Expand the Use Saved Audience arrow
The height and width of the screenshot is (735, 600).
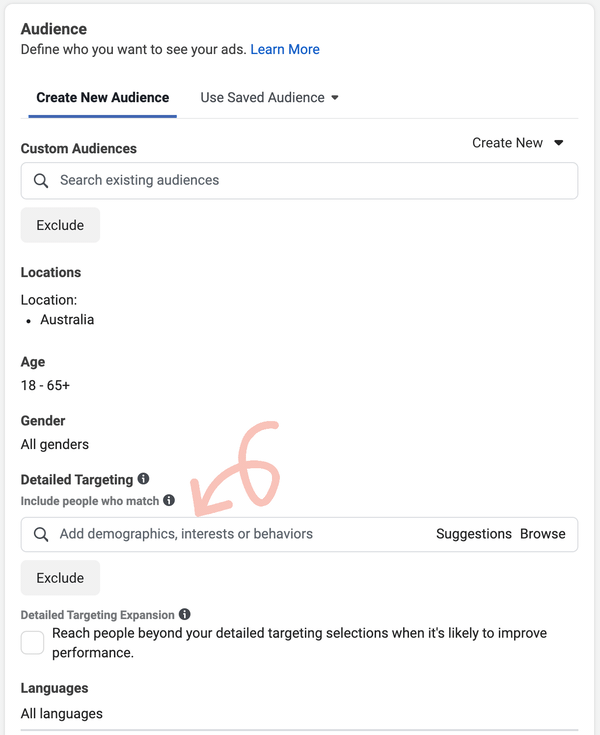(335, 98)
